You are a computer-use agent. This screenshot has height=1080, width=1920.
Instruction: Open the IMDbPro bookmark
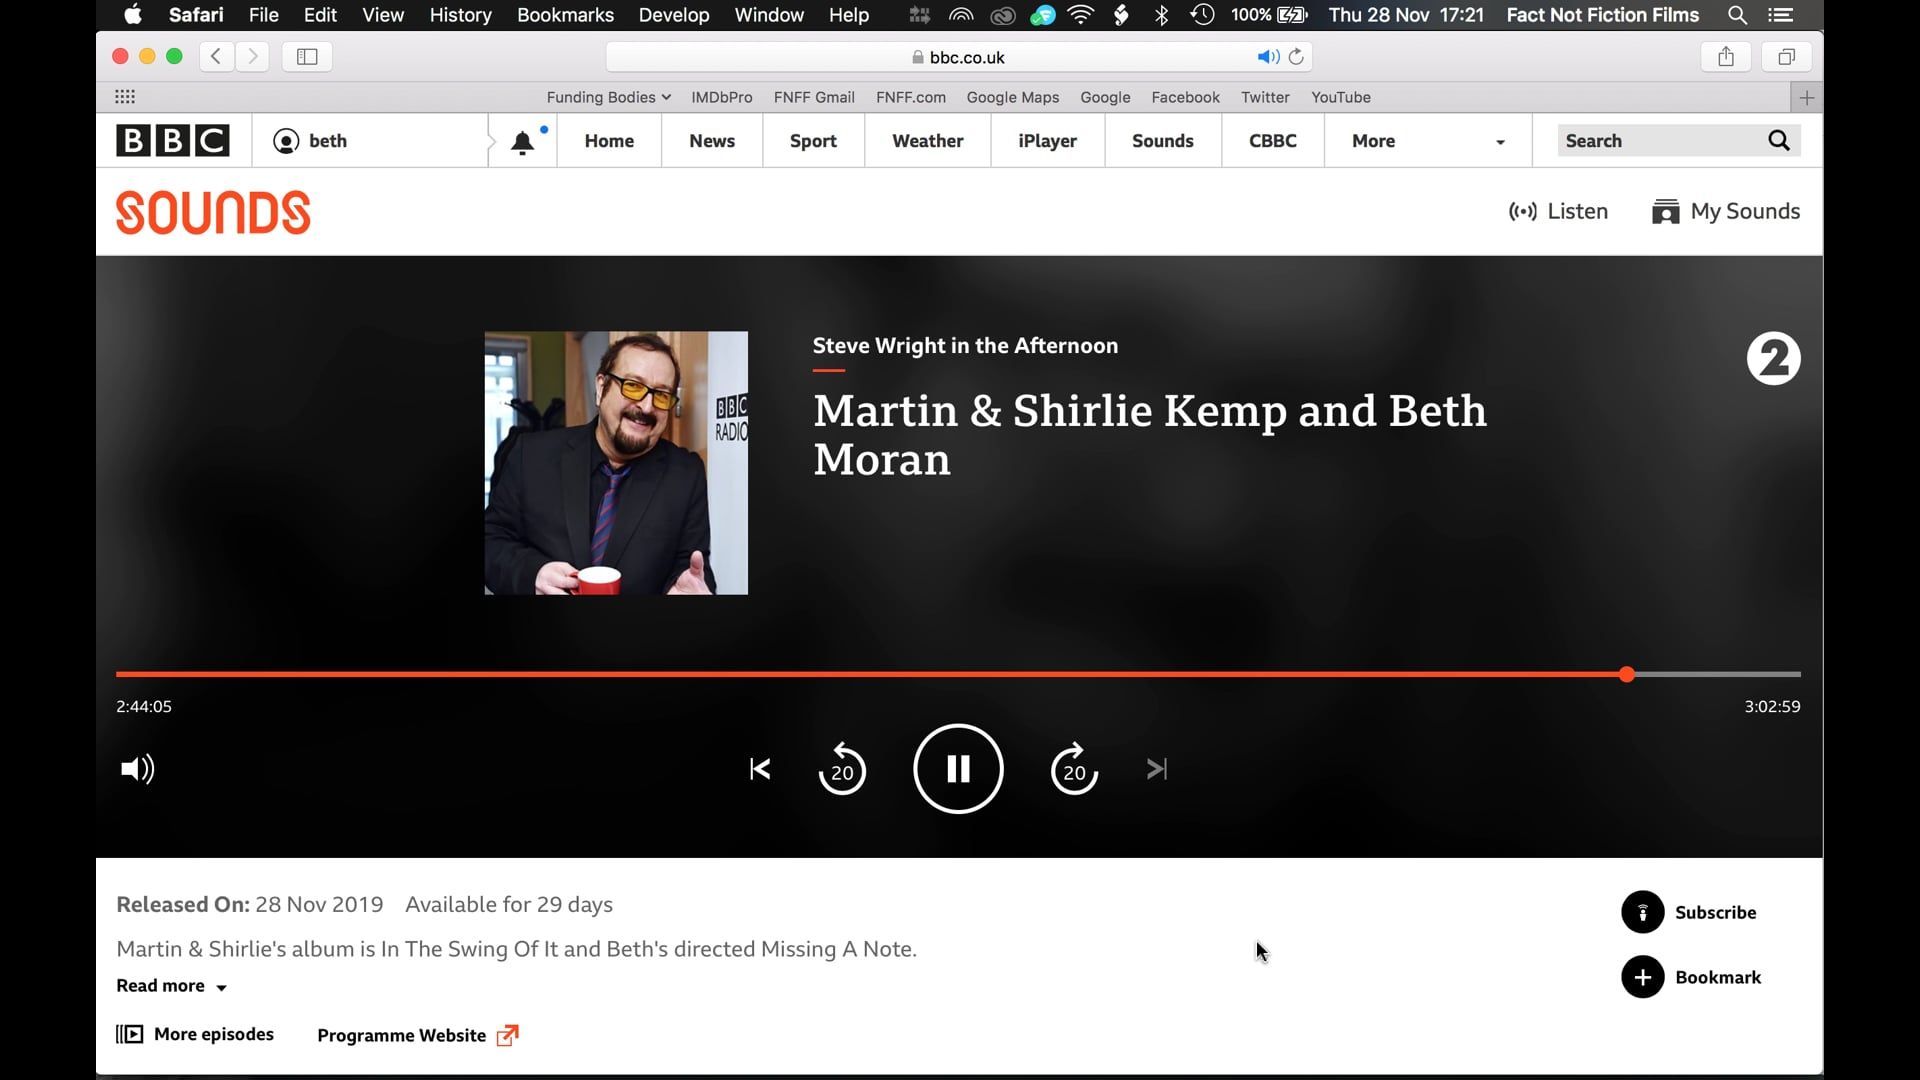[722, 97]
